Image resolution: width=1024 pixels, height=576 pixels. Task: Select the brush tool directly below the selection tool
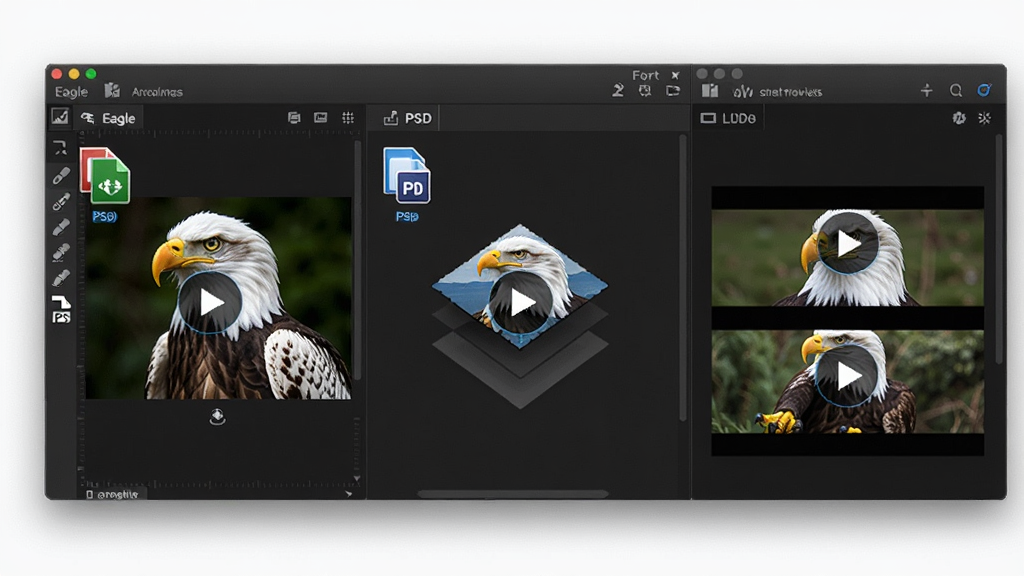point(61,176)
